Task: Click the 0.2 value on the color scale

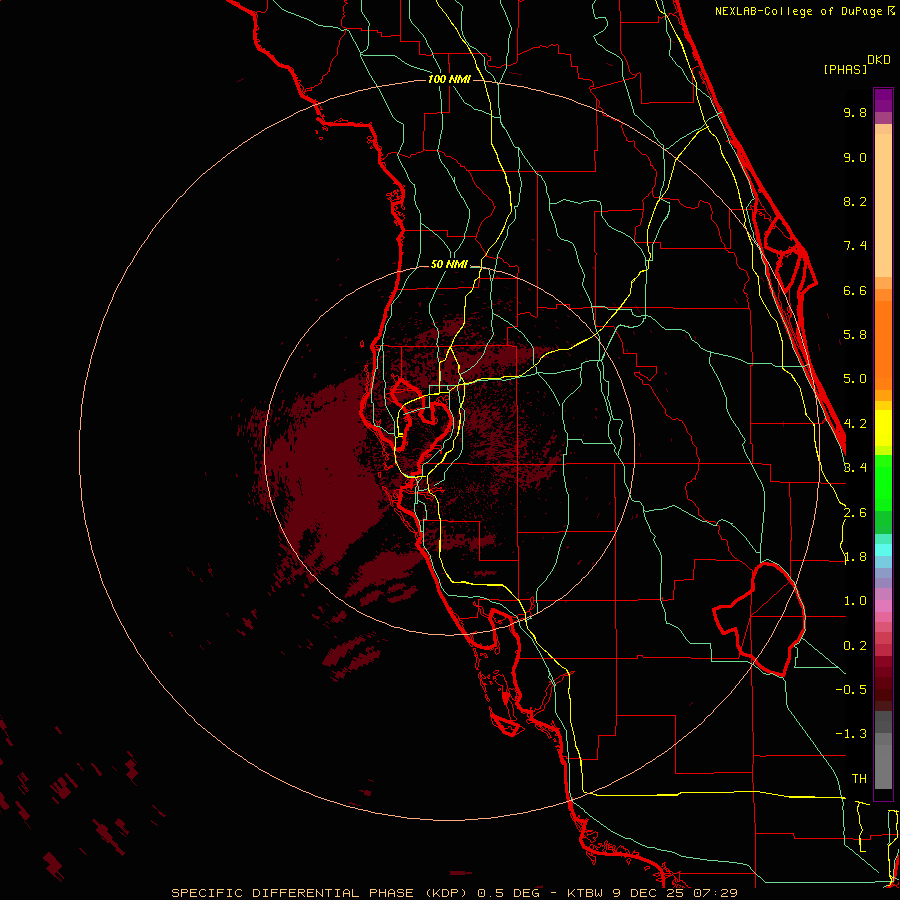Action: (x=855, y=646)
